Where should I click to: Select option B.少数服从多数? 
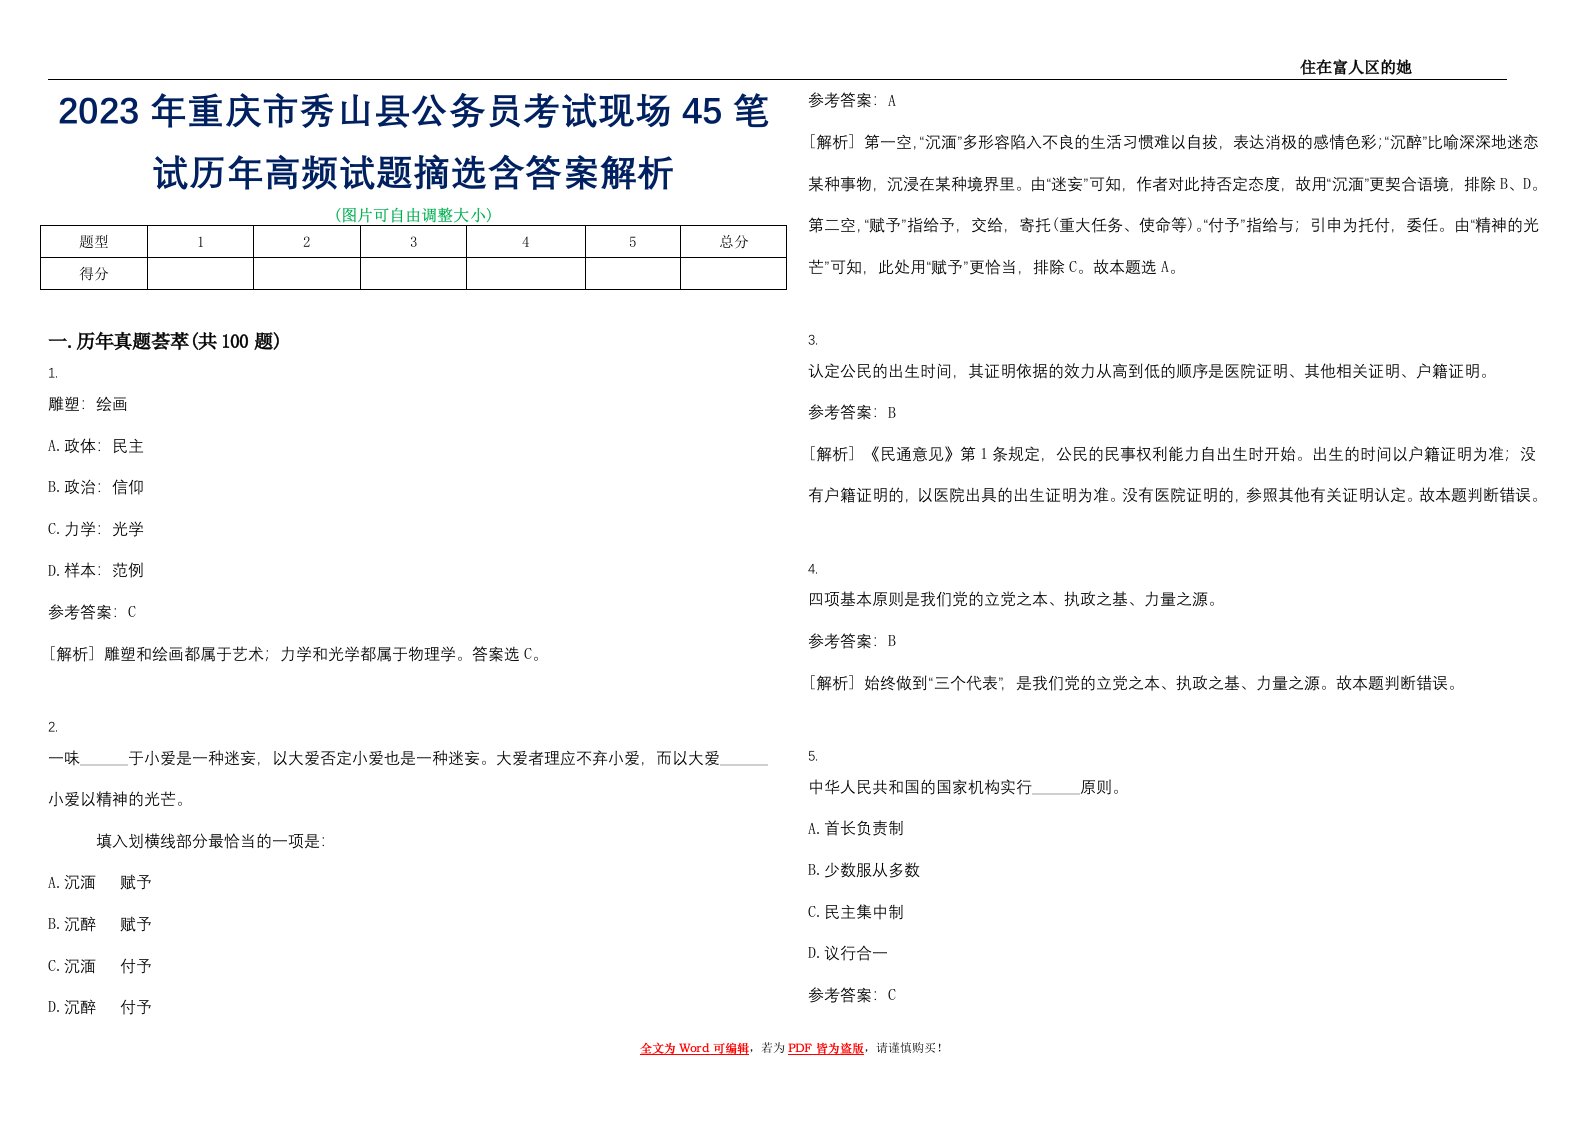point(864,870)
